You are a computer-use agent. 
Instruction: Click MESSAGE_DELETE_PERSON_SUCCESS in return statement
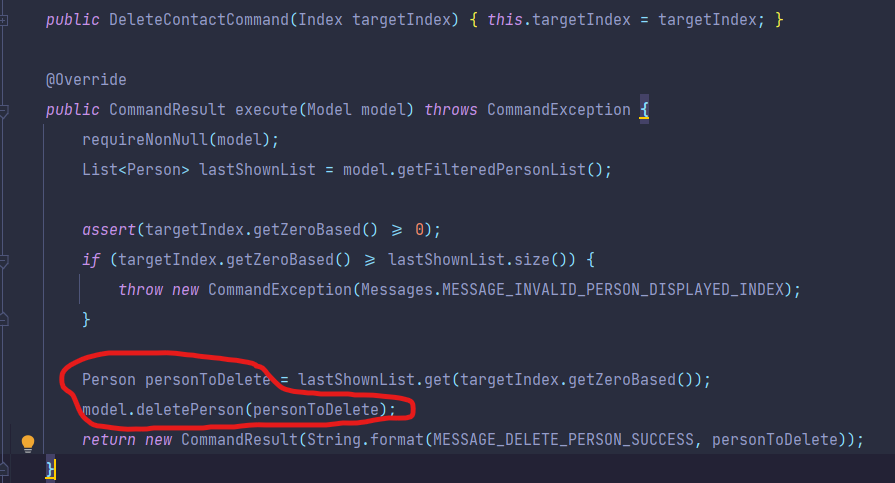(563, 440)
